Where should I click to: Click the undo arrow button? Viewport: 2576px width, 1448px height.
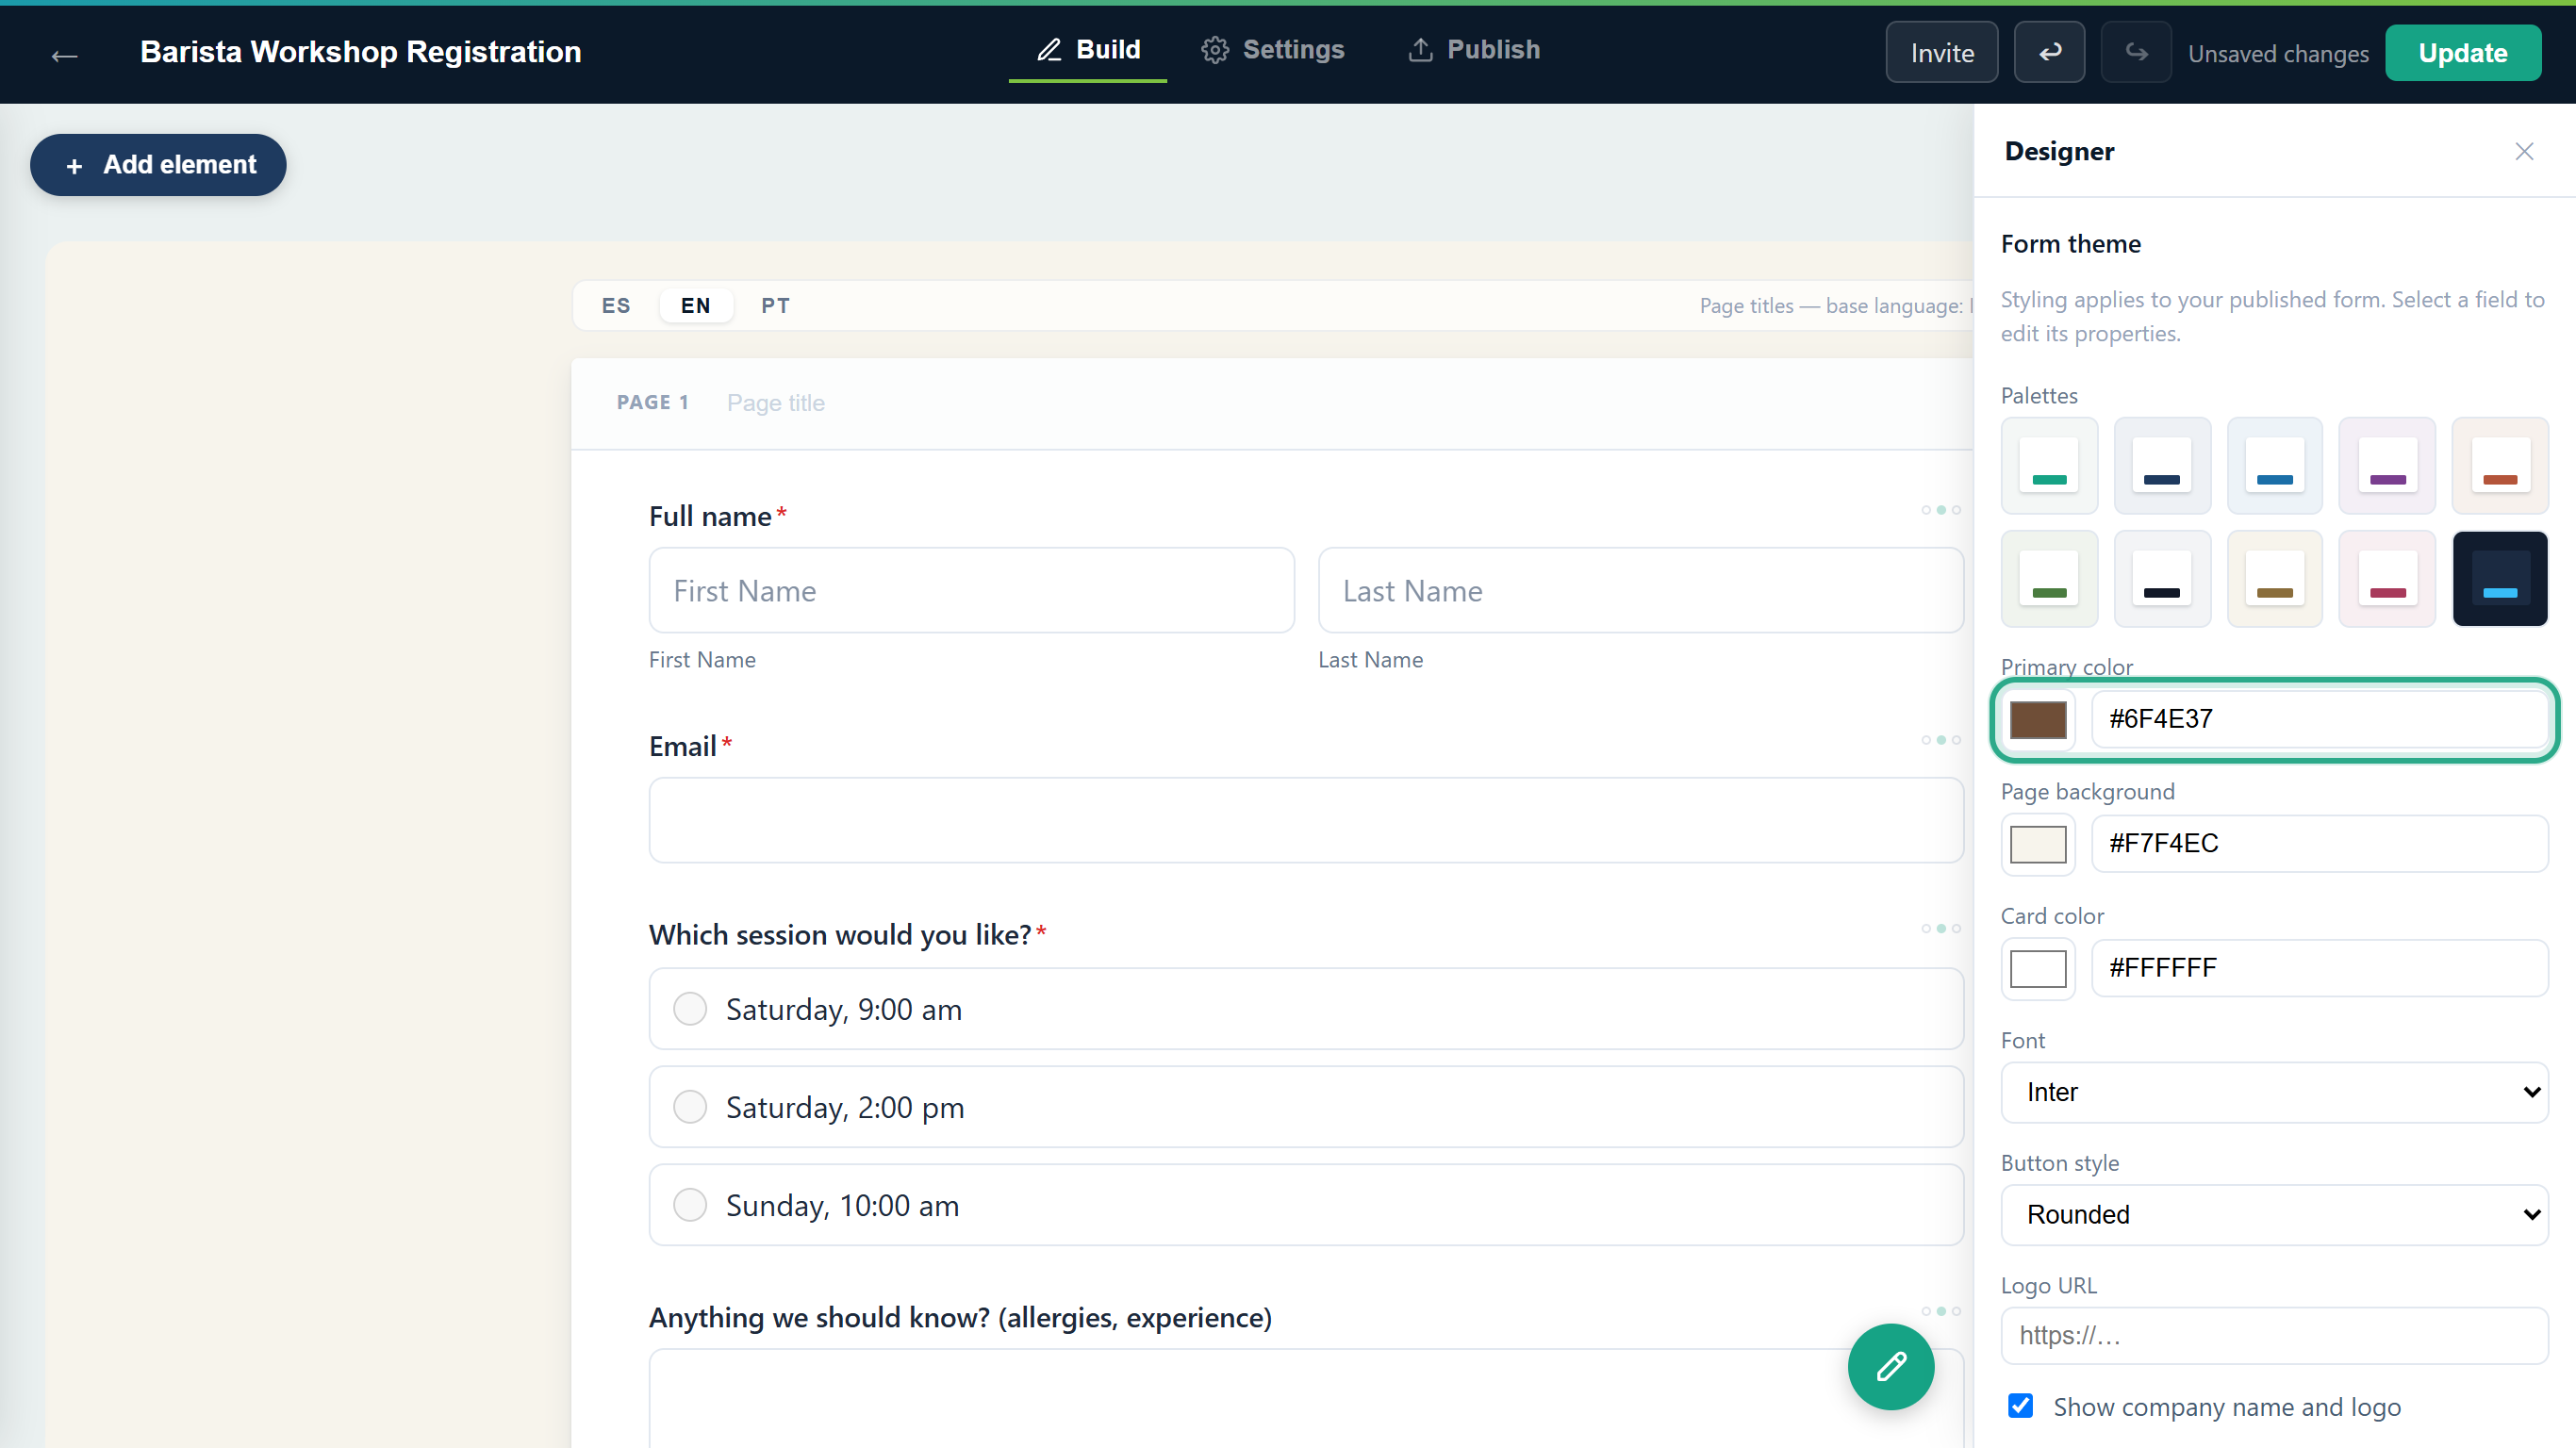click(x=2049, y=52)
